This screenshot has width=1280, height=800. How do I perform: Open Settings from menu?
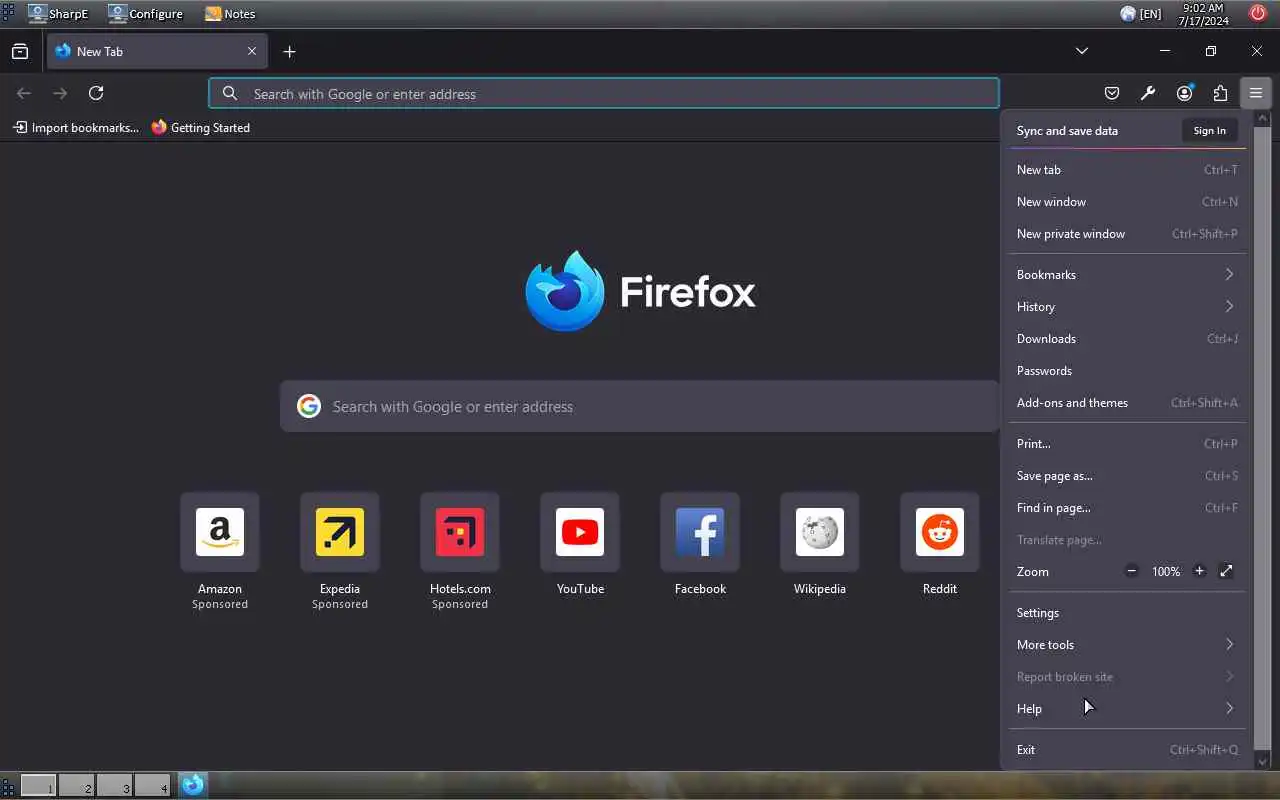(1125, 612)
